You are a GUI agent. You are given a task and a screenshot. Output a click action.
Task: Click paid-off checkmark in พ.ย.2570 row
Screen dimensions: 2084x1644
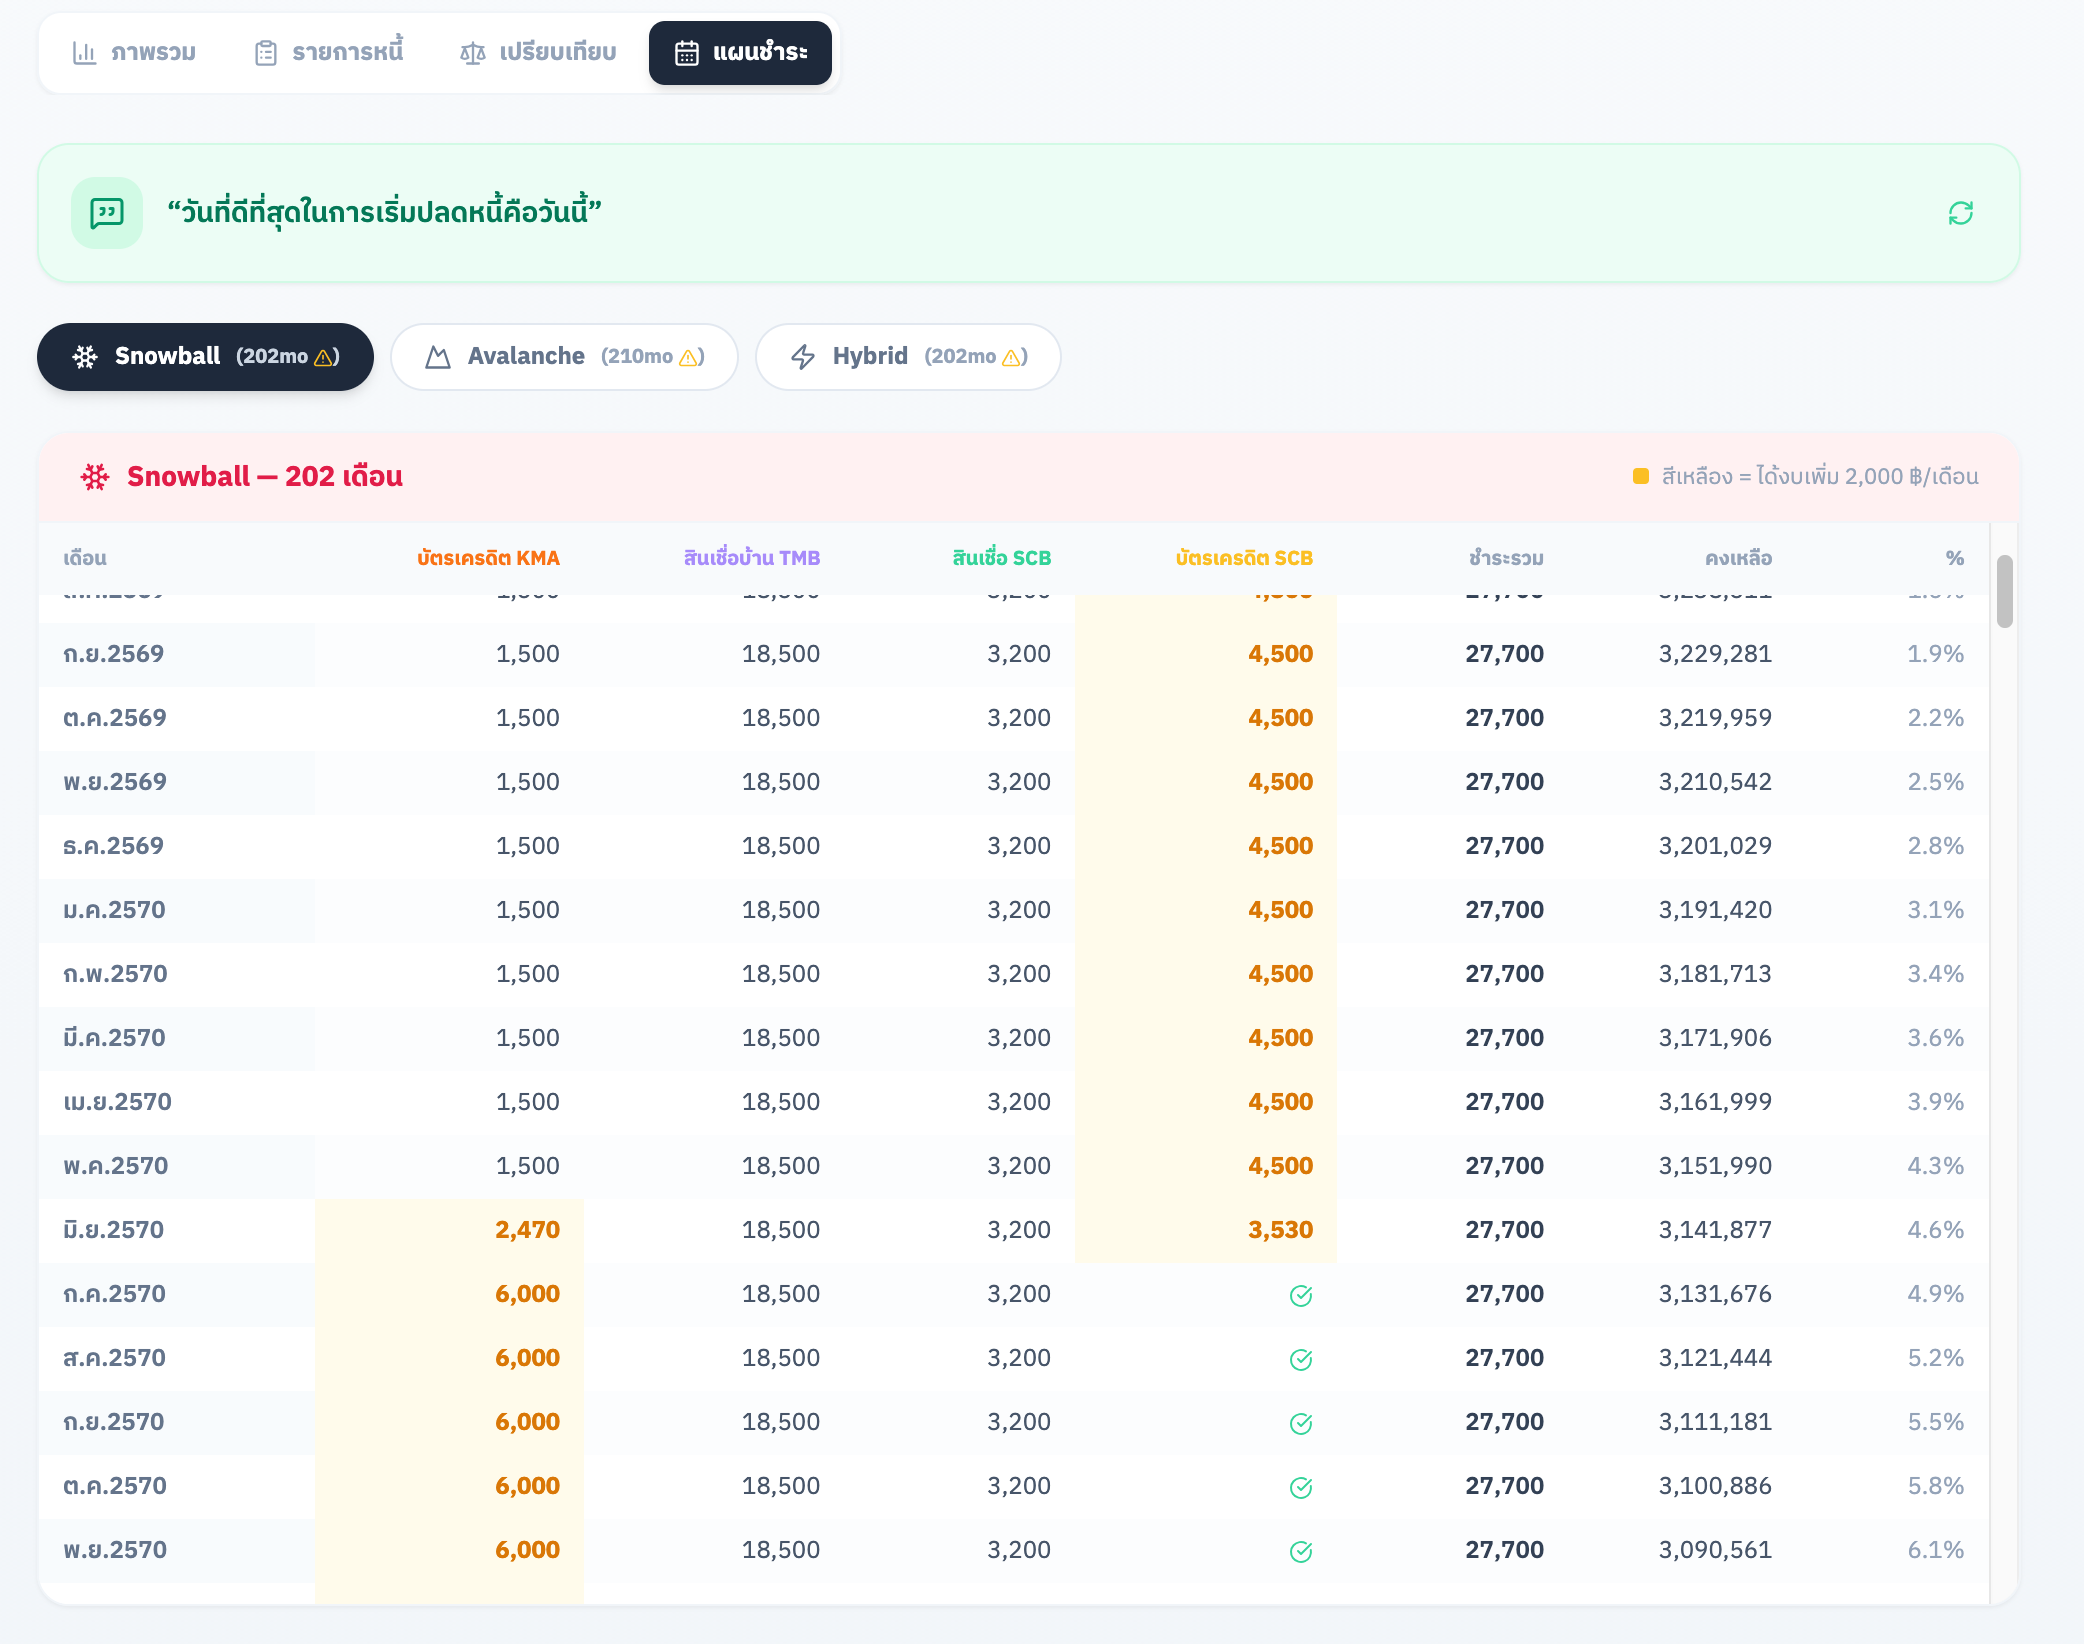coord(1300,1552)
